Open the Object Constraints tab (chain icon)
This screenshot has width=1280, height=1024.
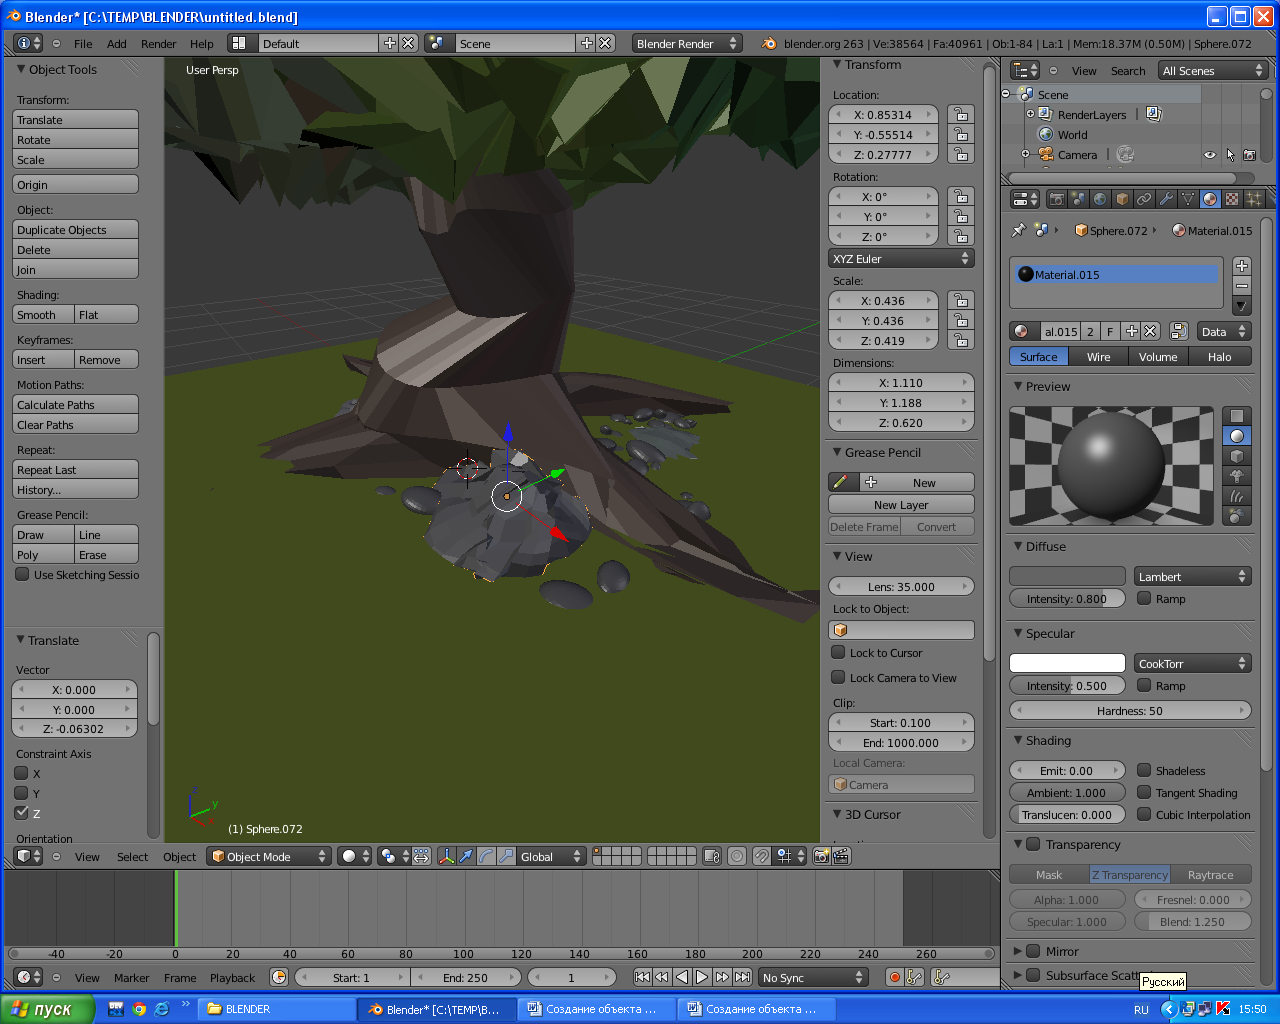1144,199
